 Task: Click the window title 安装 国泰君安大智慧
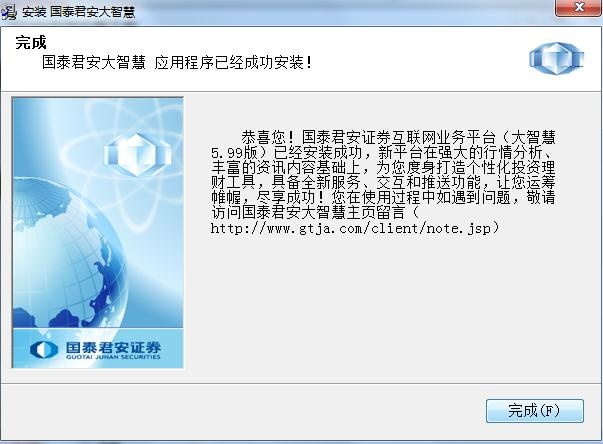[x=78, y=12]
